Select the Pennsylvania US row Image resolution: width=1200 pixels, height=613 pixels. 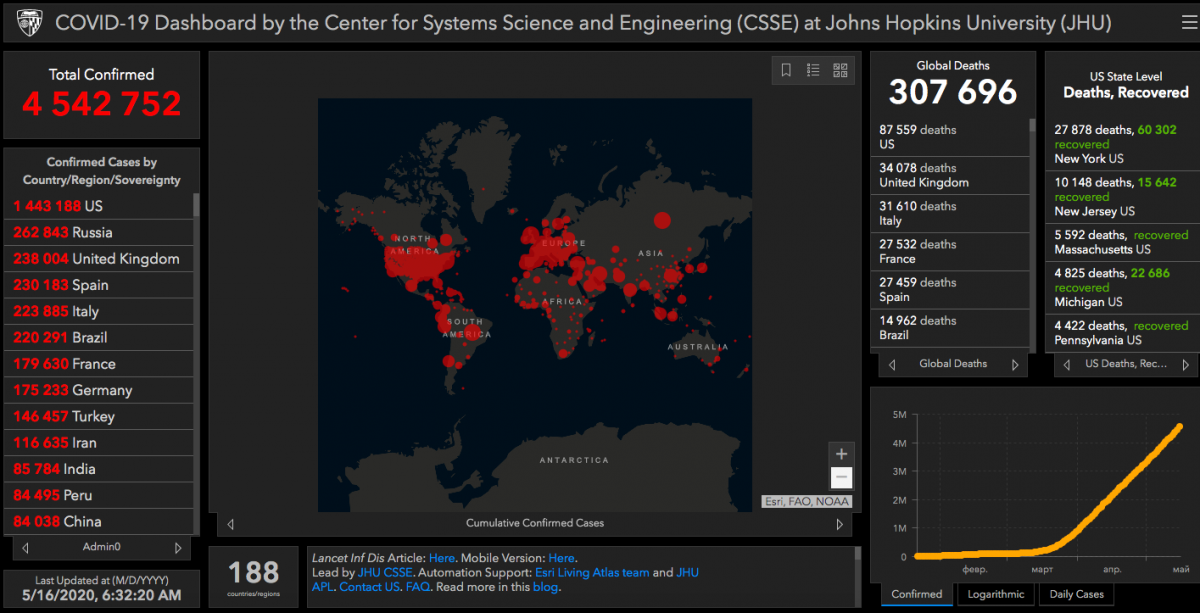click(x=1123, y=332)
